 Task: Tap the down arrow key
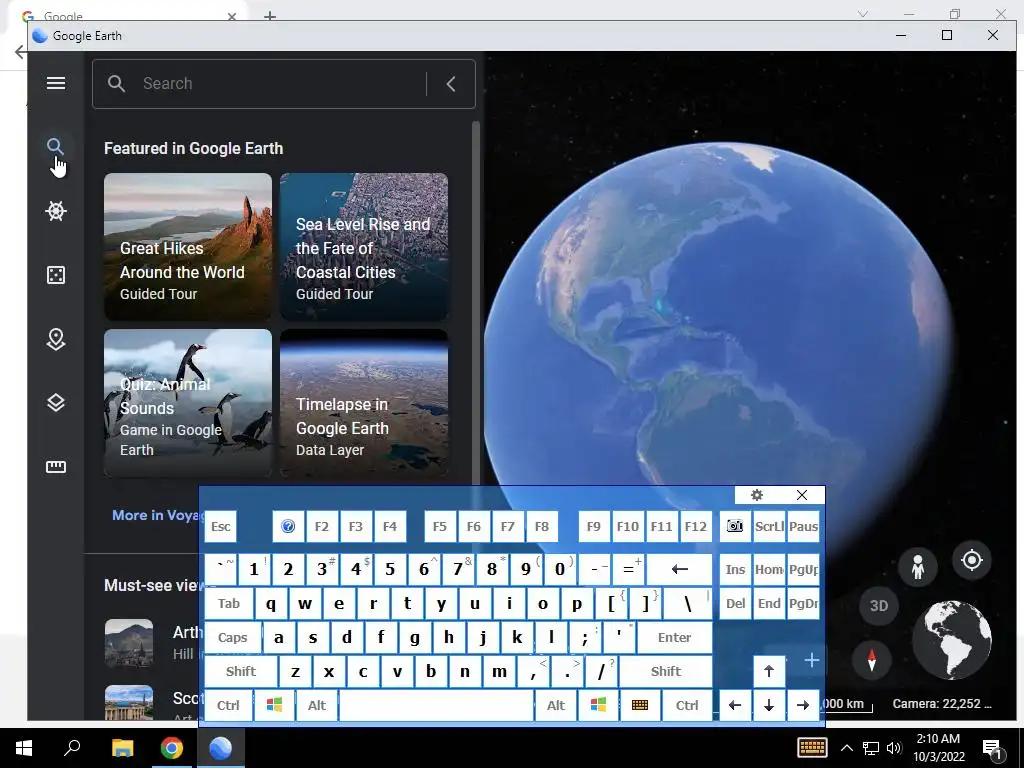pyautogui.click(x=769, y=705)
